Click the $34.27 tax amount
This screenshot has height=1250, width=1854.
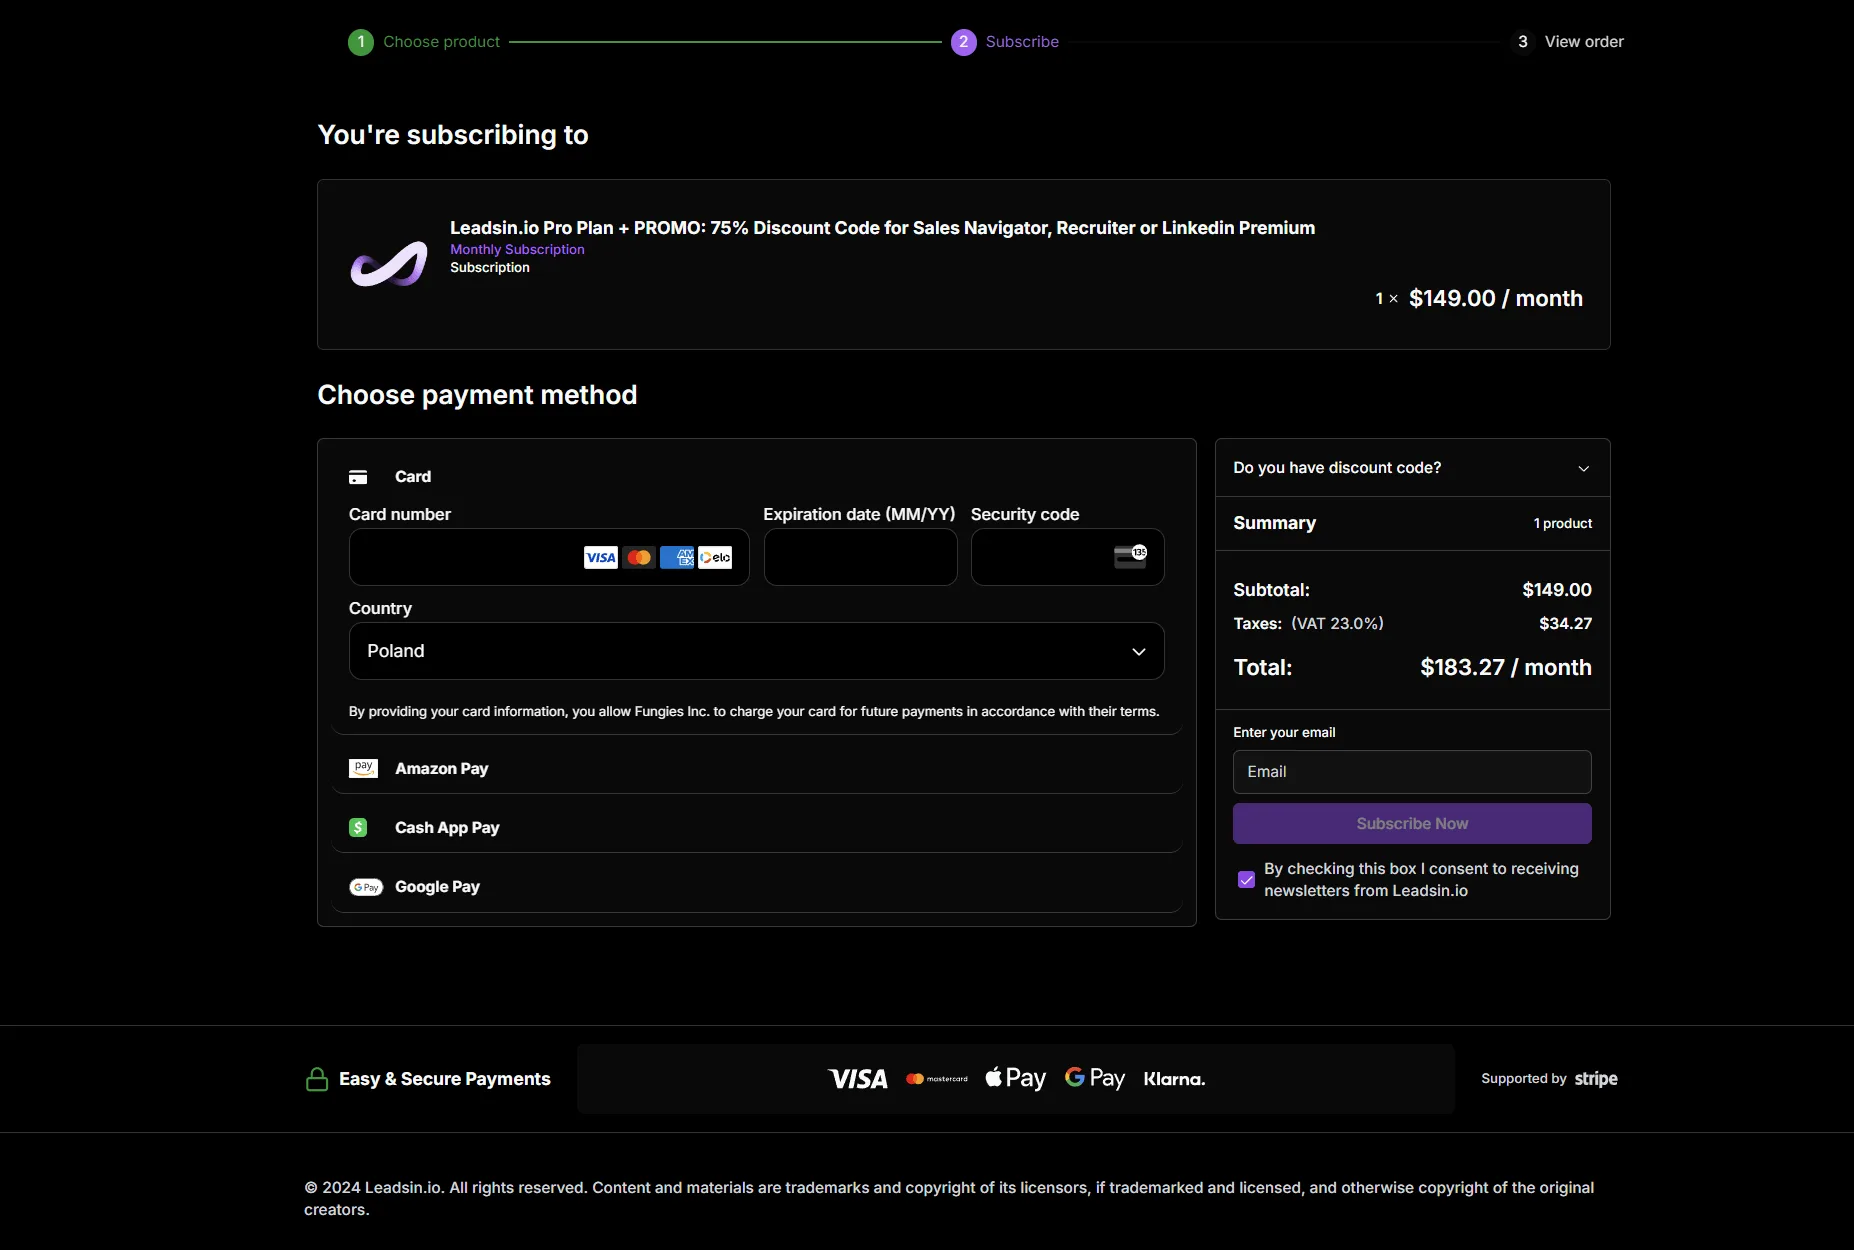(1566, 624)
